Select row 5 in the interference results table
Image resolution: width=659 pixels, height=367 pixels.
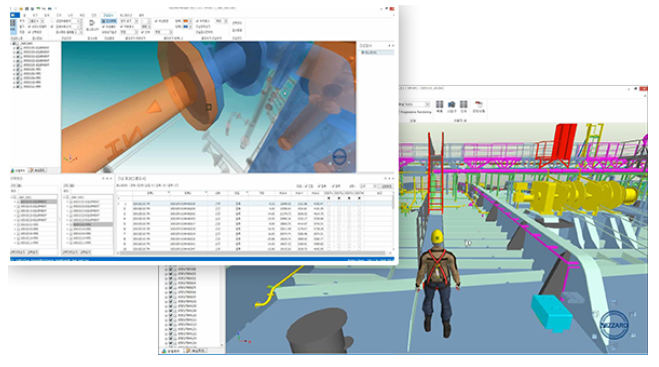254,224
